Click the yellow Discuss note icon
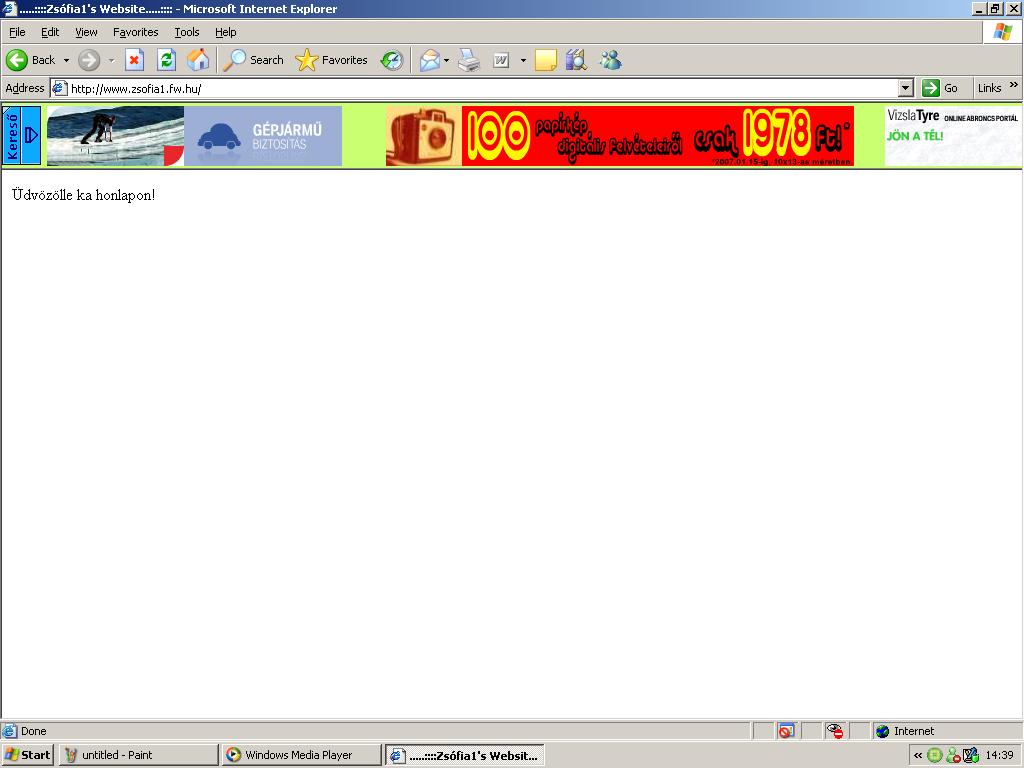Image resolution: width=1024 pixels, height=768 pixels. click(545, 60)
